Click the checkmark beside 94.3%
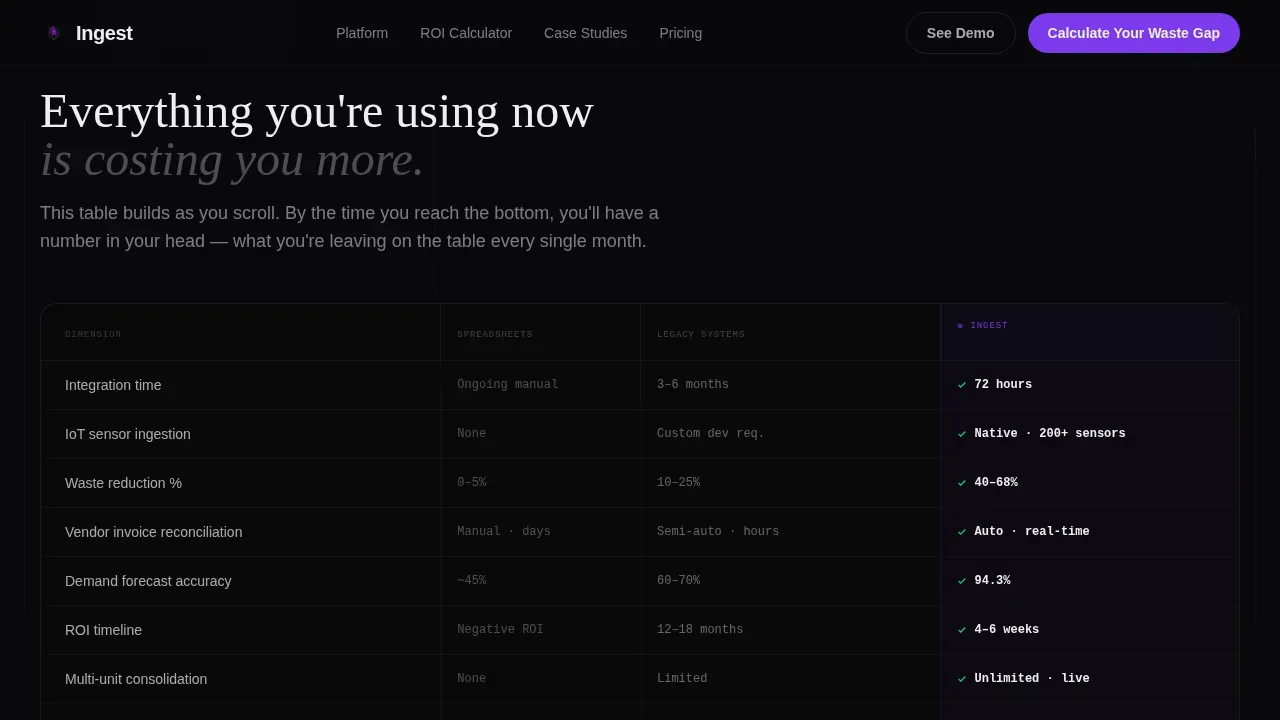Image resolution: width=1280 pixels, height=720 pixels. 962,581
